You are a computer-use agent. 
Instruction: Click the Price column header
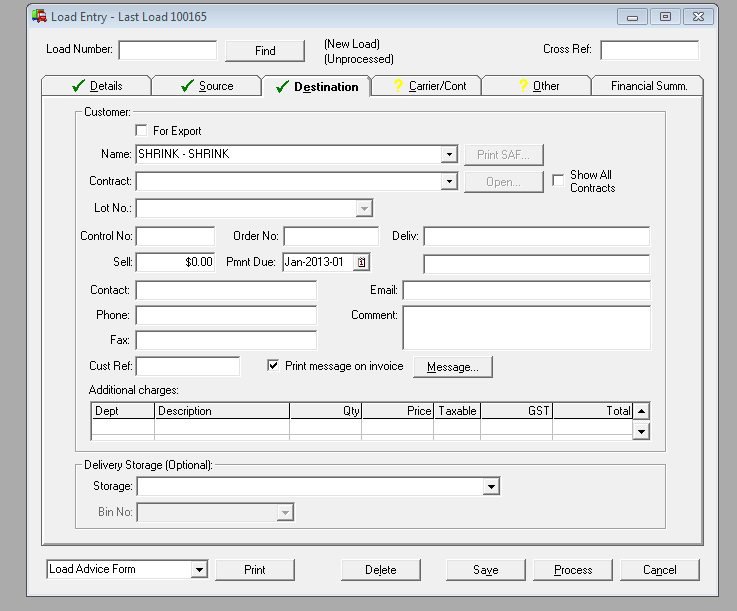click(x=398, y=411)
